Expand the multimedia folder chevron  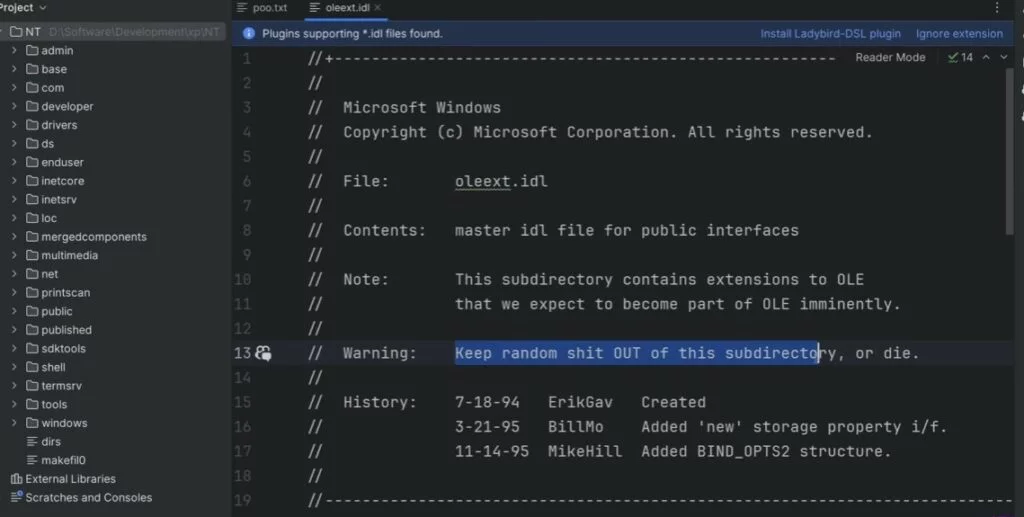tap(14, 255)
